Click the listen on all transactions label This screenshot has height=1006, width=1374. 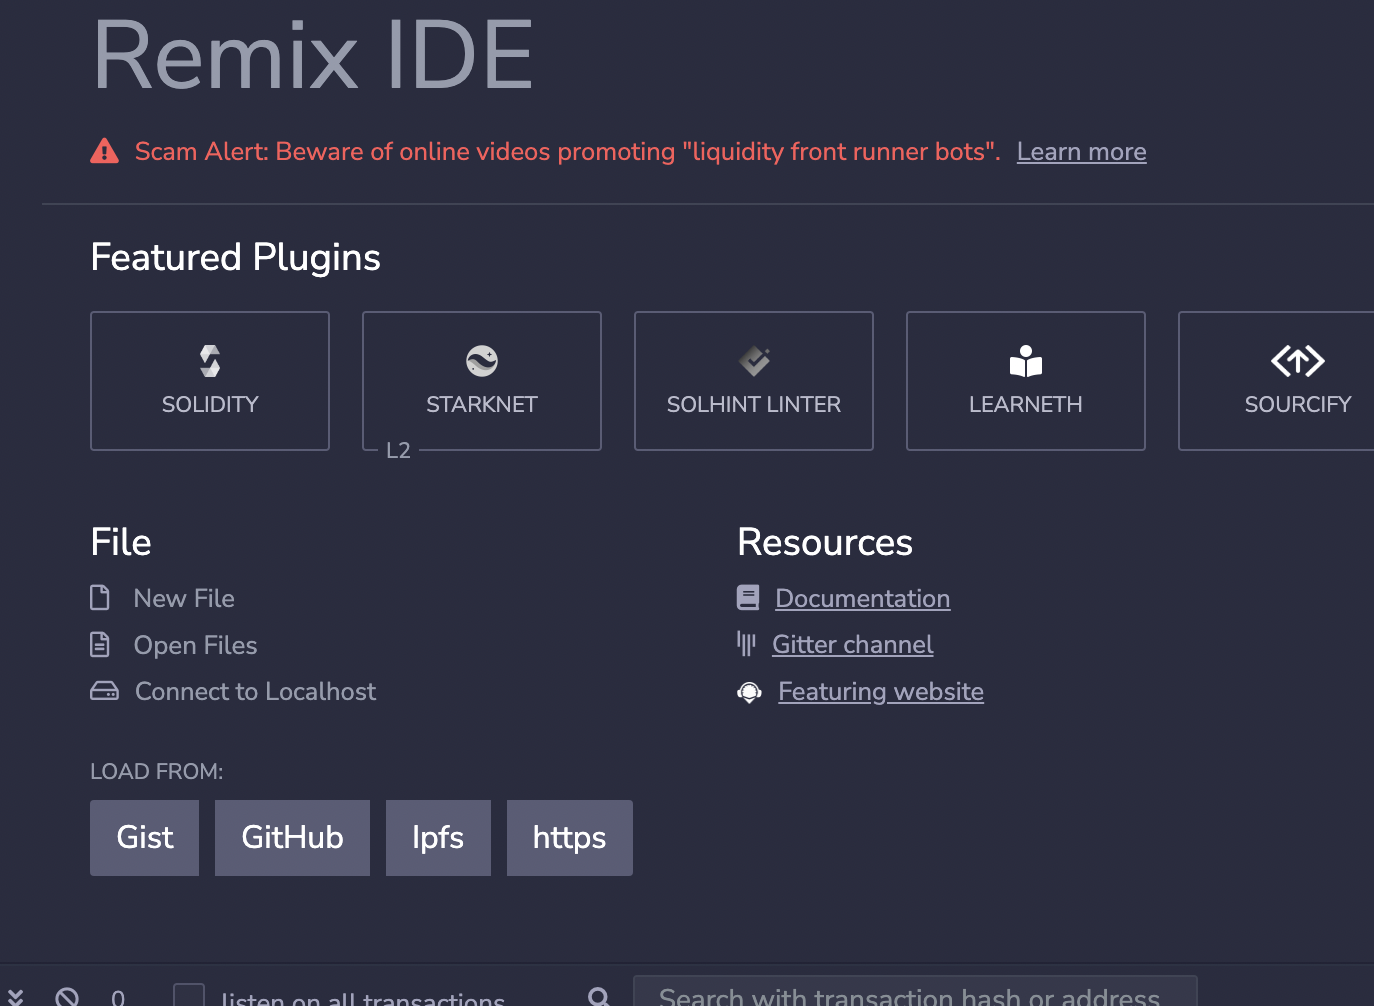[363, 997]
